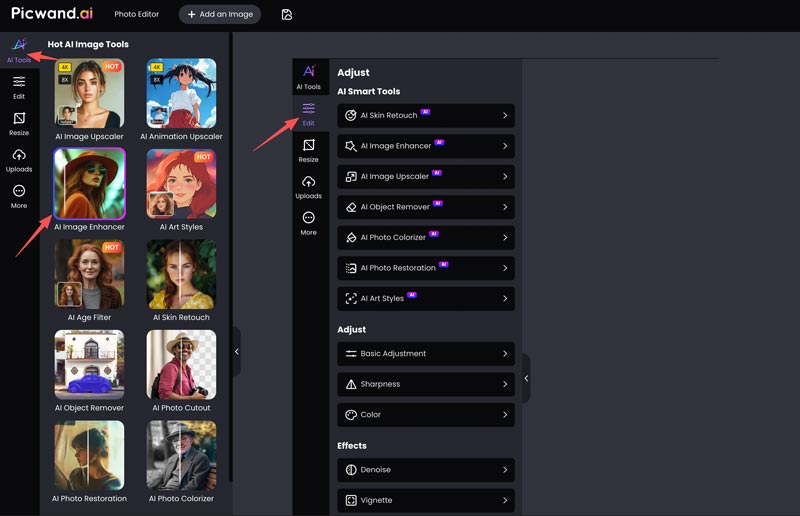Click the AI Skin Retouch face icon
The width and height of the screenshot is (800, 516).
351,115
